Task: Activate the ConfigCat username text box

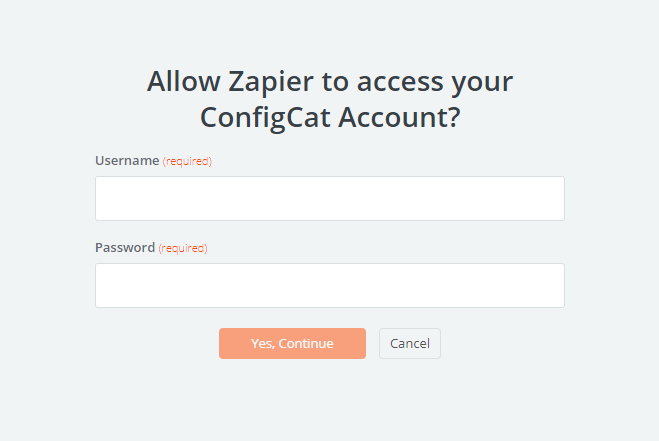Action: click(330, 198)
